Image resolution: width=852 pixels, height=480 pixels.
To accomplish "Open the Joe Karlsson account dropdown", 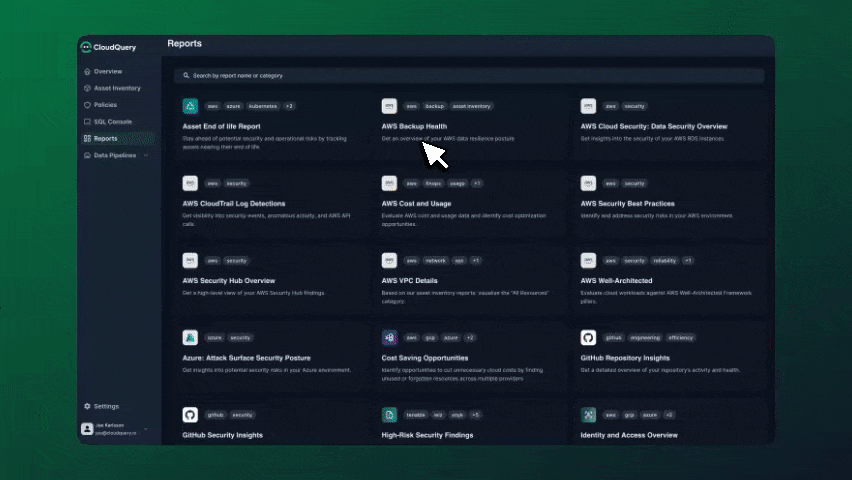I will point(146,429).
